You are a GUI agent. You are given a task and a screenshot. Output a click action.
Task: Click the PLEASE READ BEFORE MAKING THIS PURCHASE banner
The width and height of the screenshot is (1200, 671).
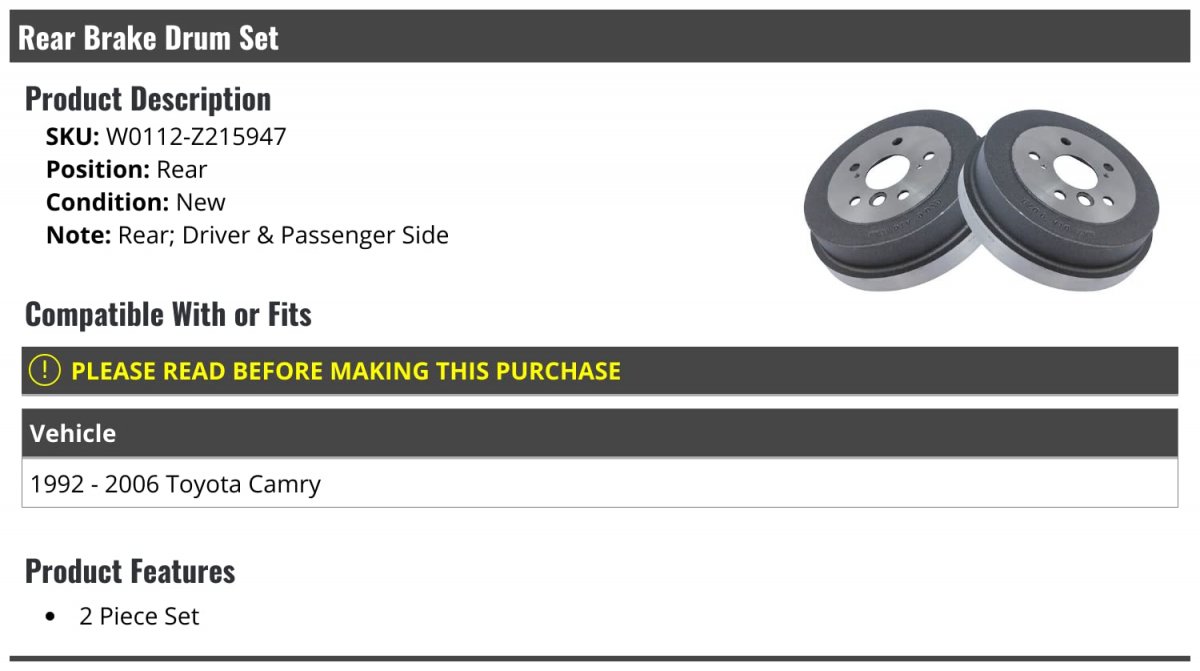pyautogui.click(x=600, y=371)
